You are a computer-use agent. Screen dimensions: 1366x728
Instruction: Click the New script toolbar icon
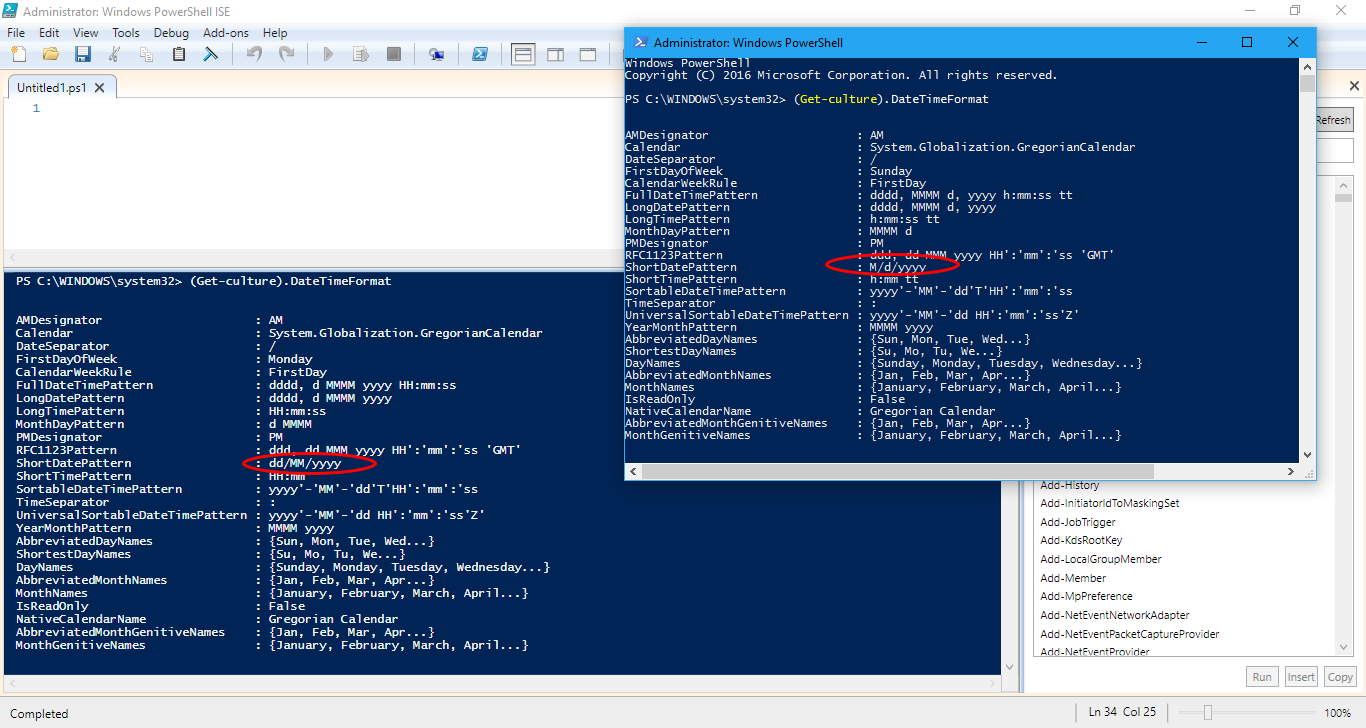pyautogui.click(x=19, y=54)
